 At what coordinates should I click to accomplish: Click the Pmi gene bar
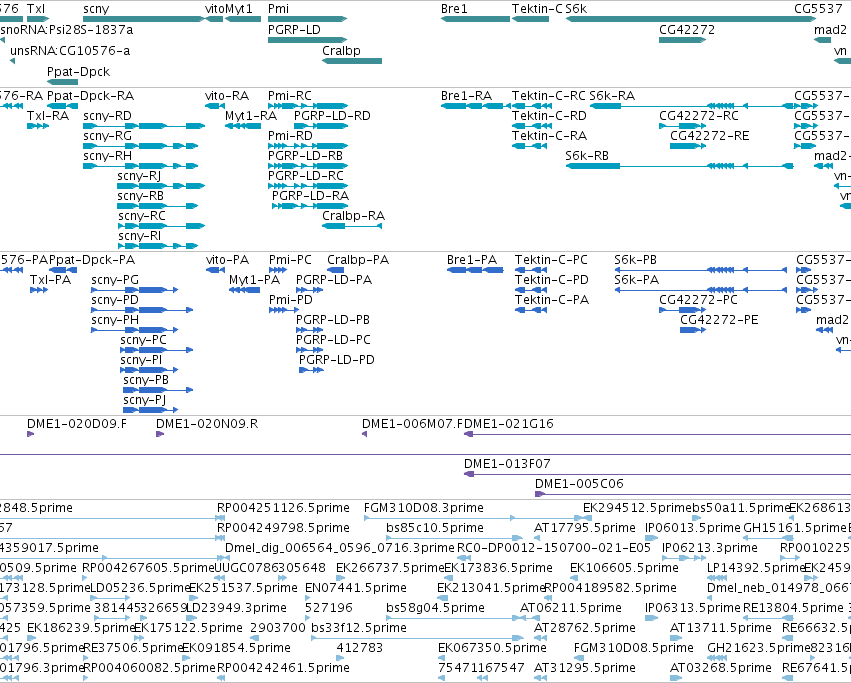(307, 19)
